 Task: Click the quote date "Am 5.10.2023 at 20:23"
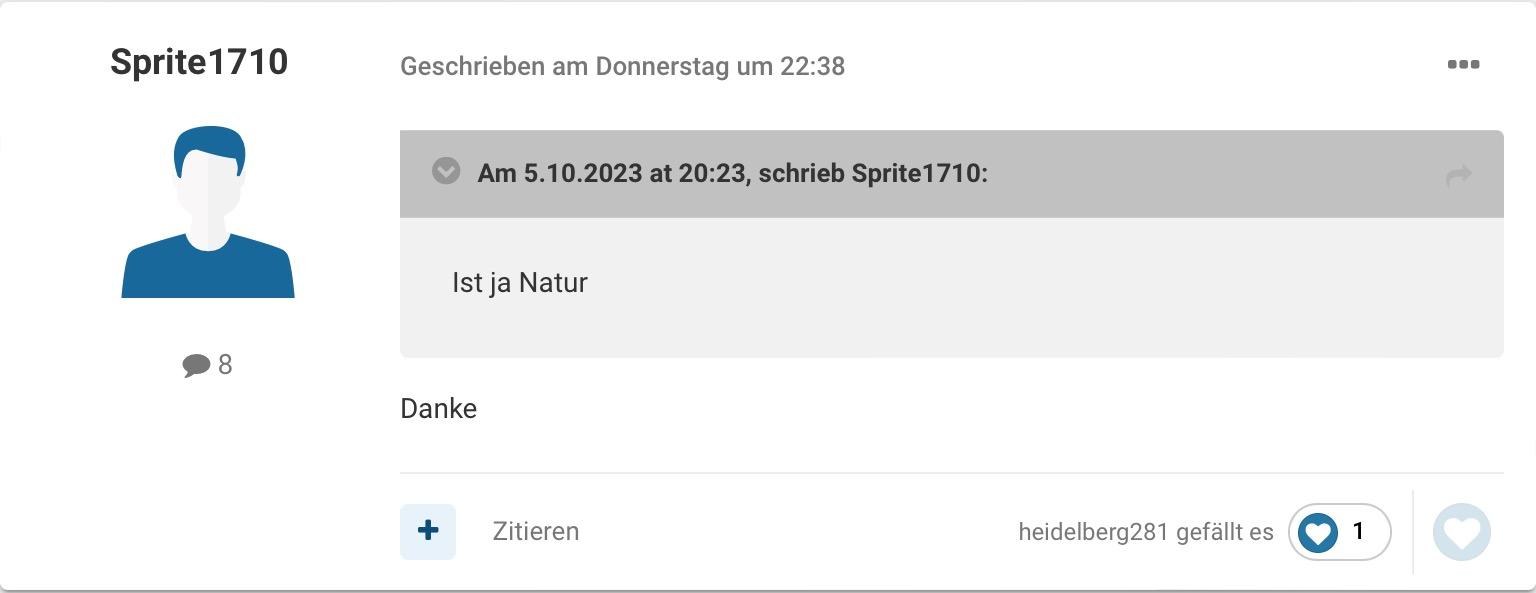[612, 173]
